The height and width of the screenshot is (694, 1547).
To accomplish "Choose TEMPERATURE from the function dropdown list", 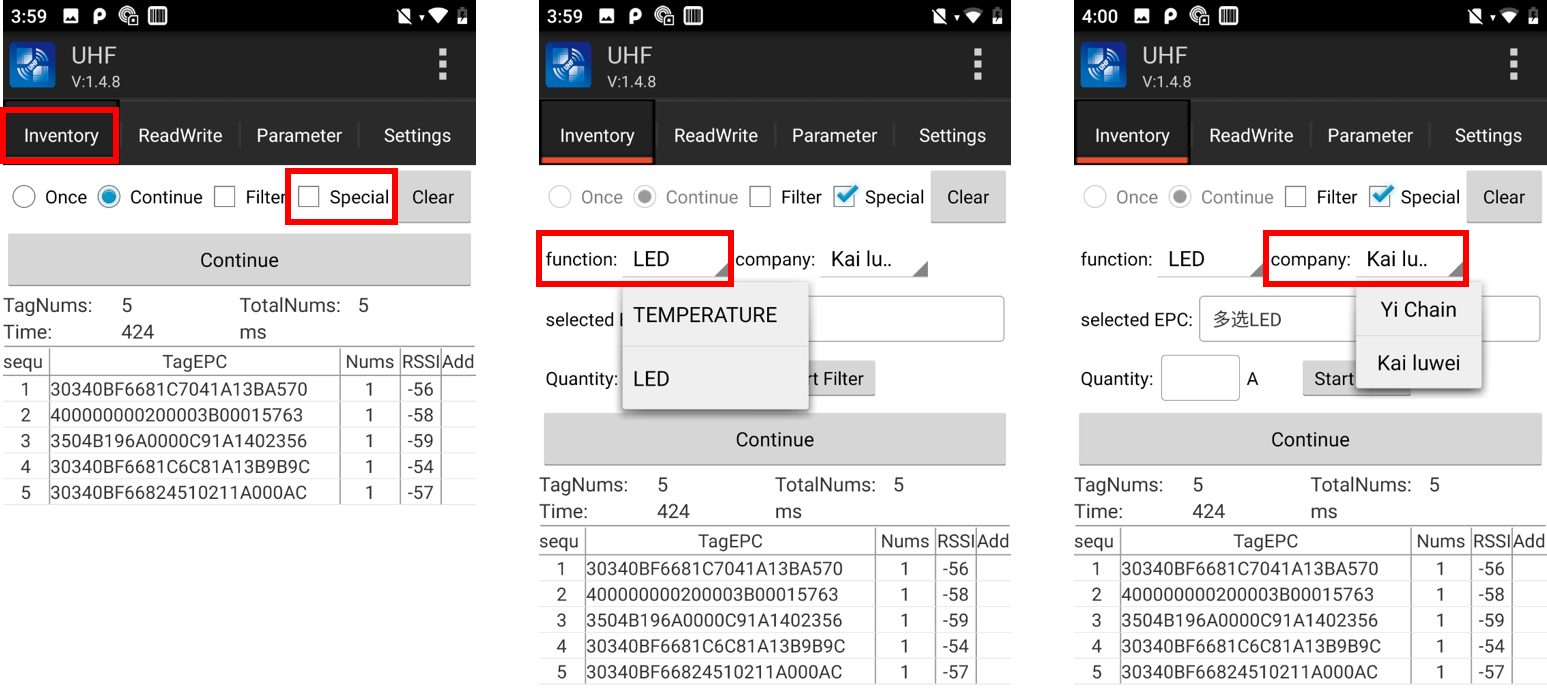I will coord(705,315).
